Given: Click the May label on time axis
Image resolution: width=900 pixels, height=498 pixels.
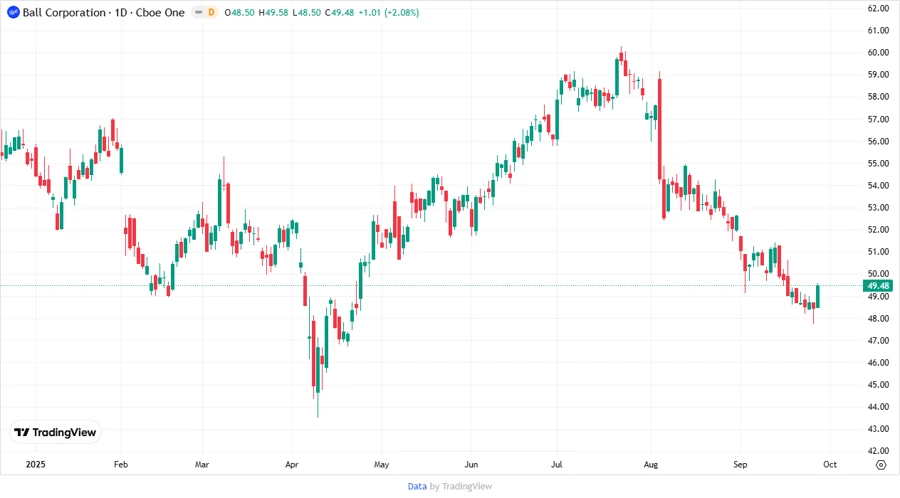Looking at the screenshot, I should (x=382, y=464).
